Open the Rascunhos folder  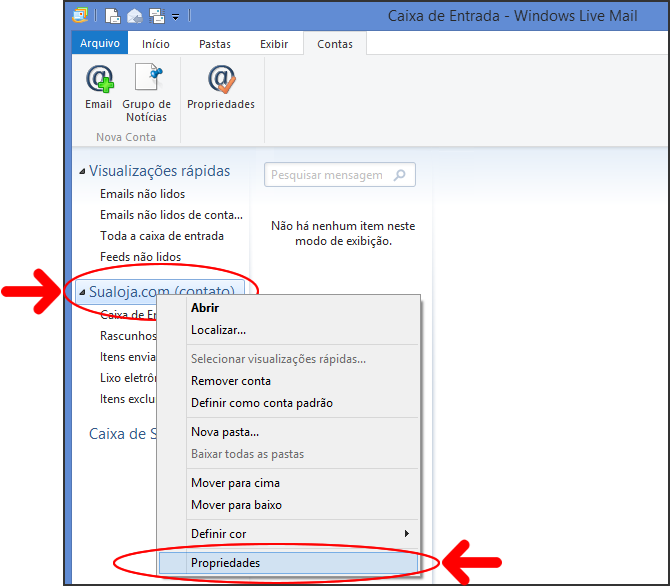click(x=128, y=336)
